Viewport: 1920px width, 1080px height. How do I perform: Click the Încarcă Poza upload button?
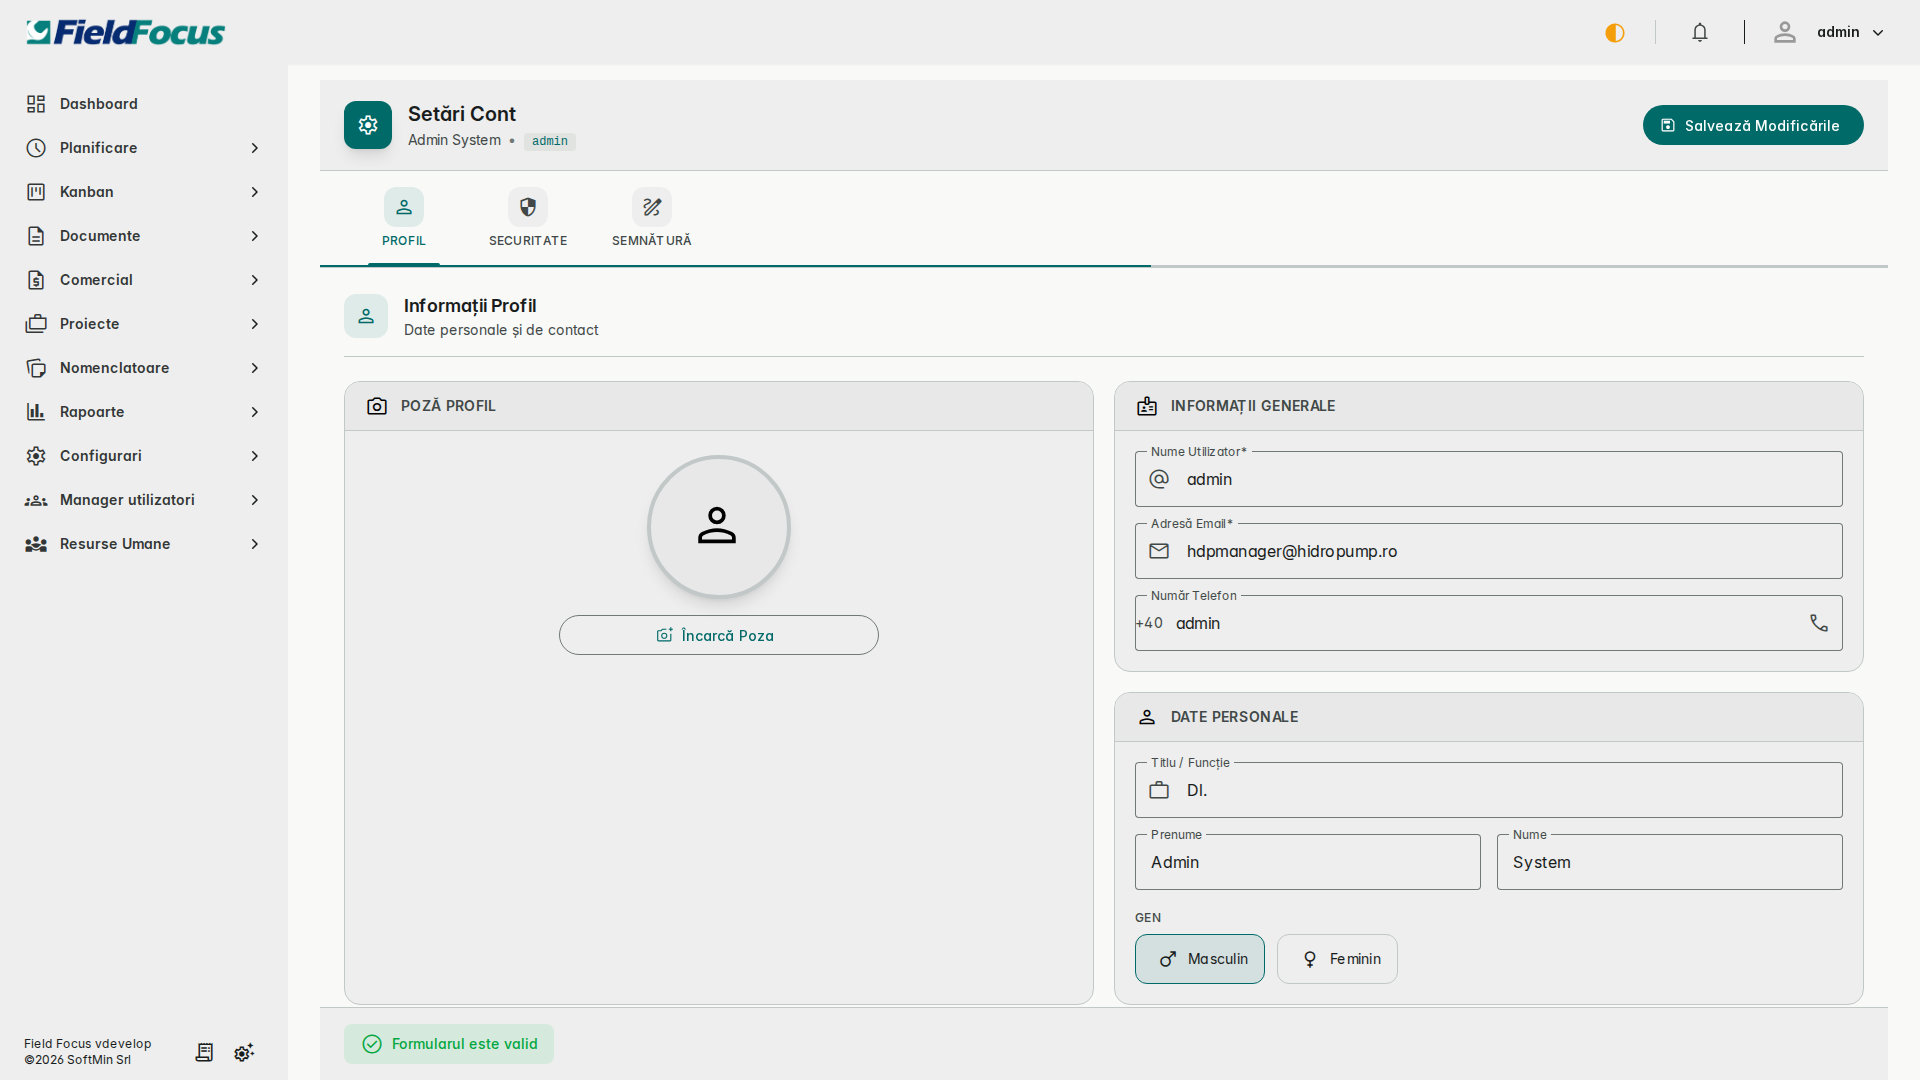[x=718, y=635]
